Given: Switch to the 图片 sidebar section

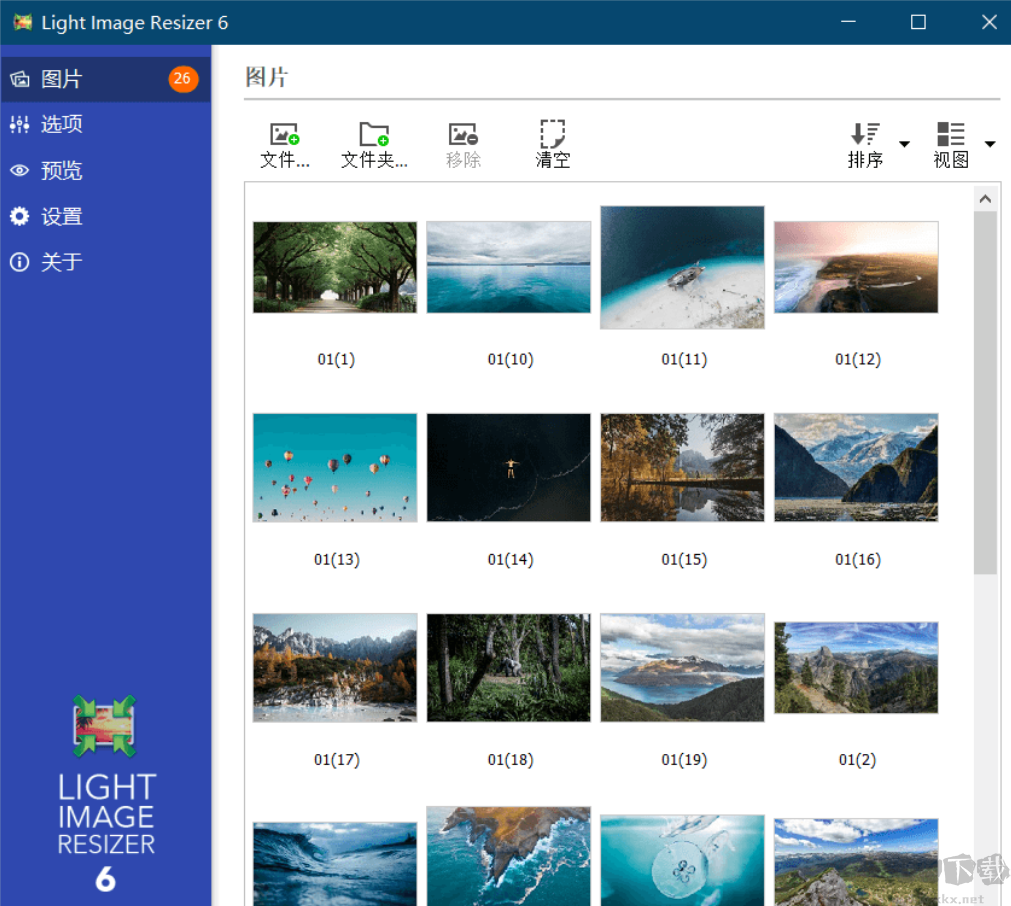Looking at the screenshot, I should click(x=60, y=78).
